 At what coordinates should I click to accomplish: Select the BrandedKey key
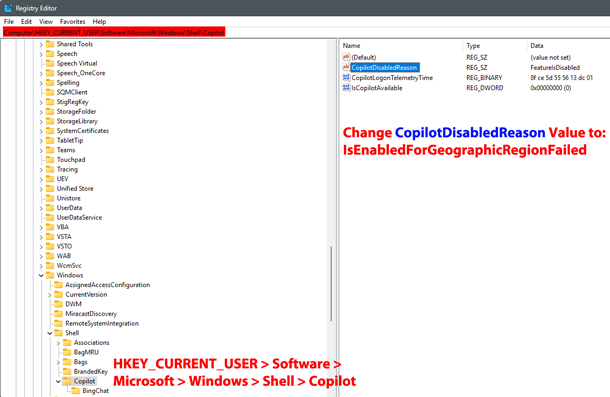coord(91,372)
